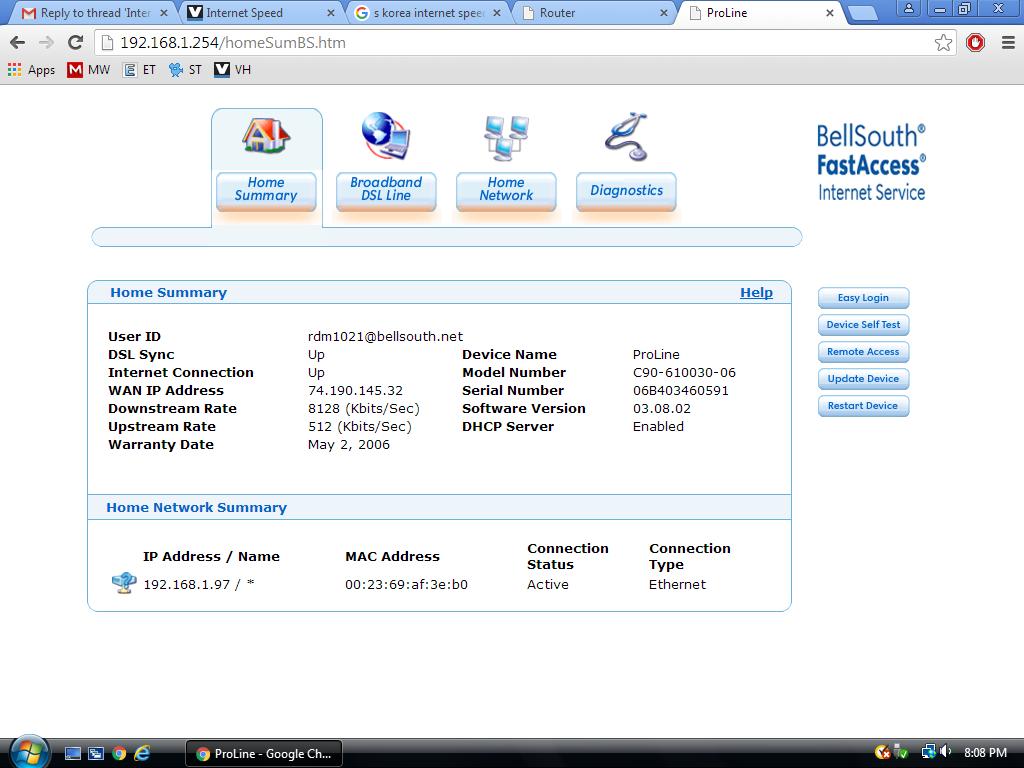The width and height of the screenshot is (1024, 768).
Task: Click the ProLine - Google Chrome taskbar button
Action: (264, 754)
